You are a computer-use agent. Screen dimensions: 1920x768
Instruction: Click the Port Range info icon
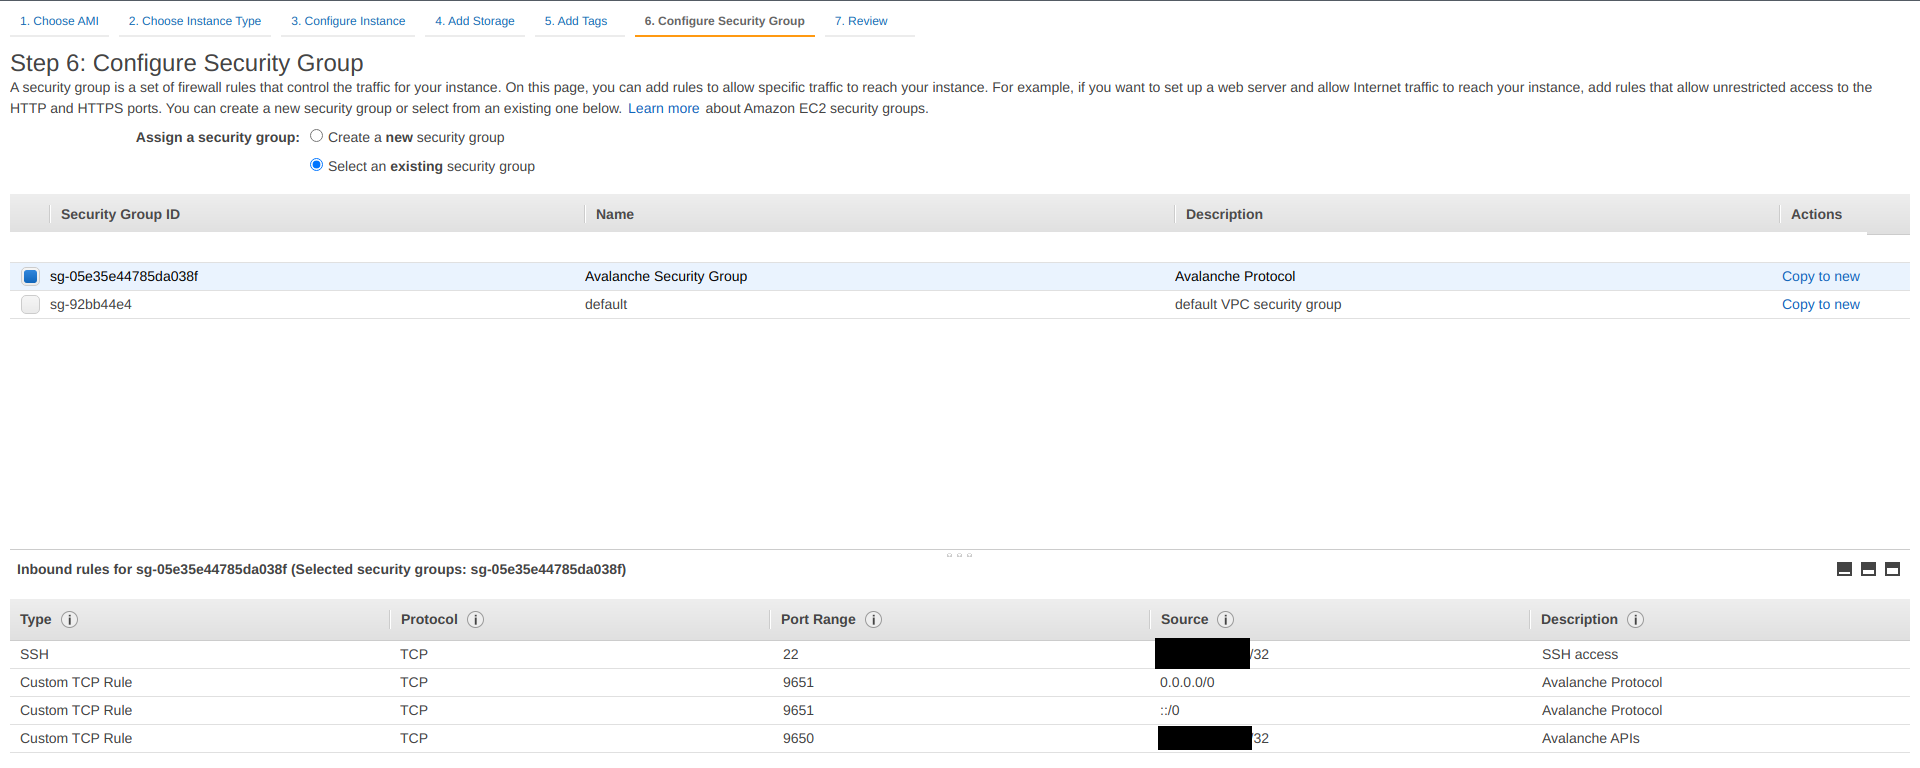[873, 620]
